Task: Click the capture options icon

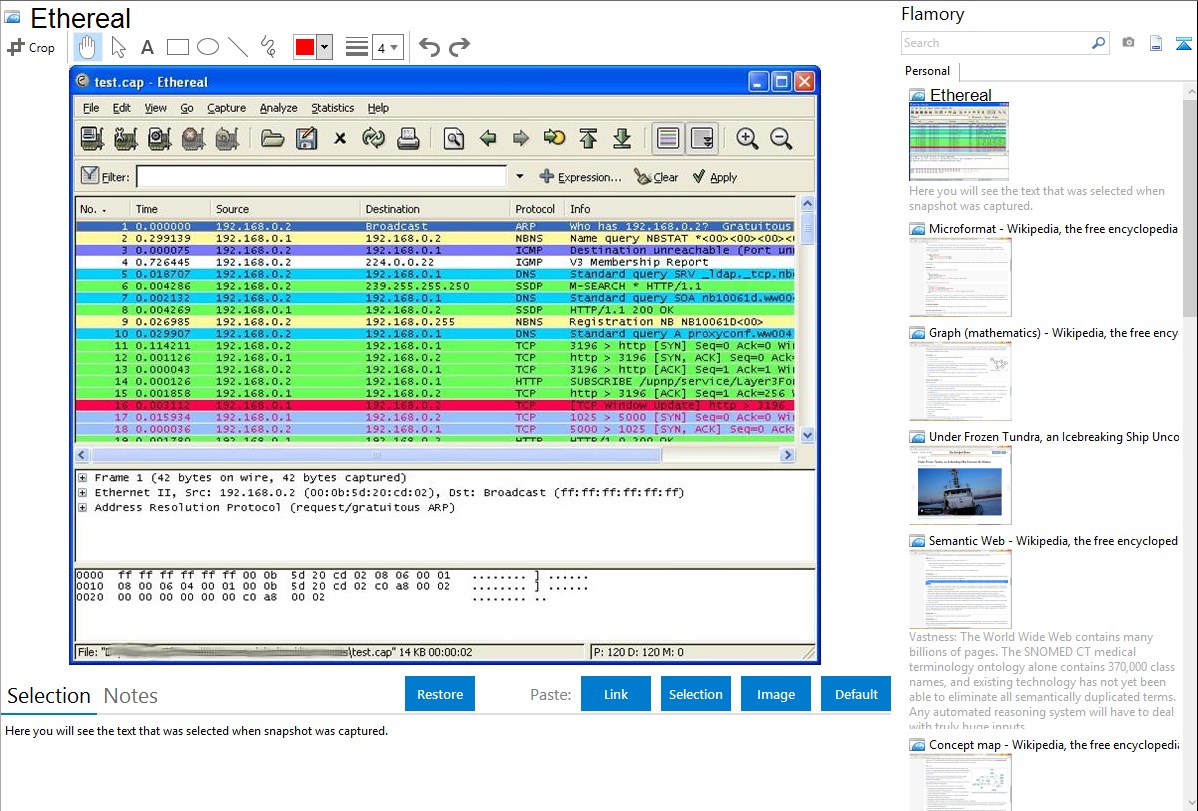Action: pyautogui.click(x=126, y=138)
